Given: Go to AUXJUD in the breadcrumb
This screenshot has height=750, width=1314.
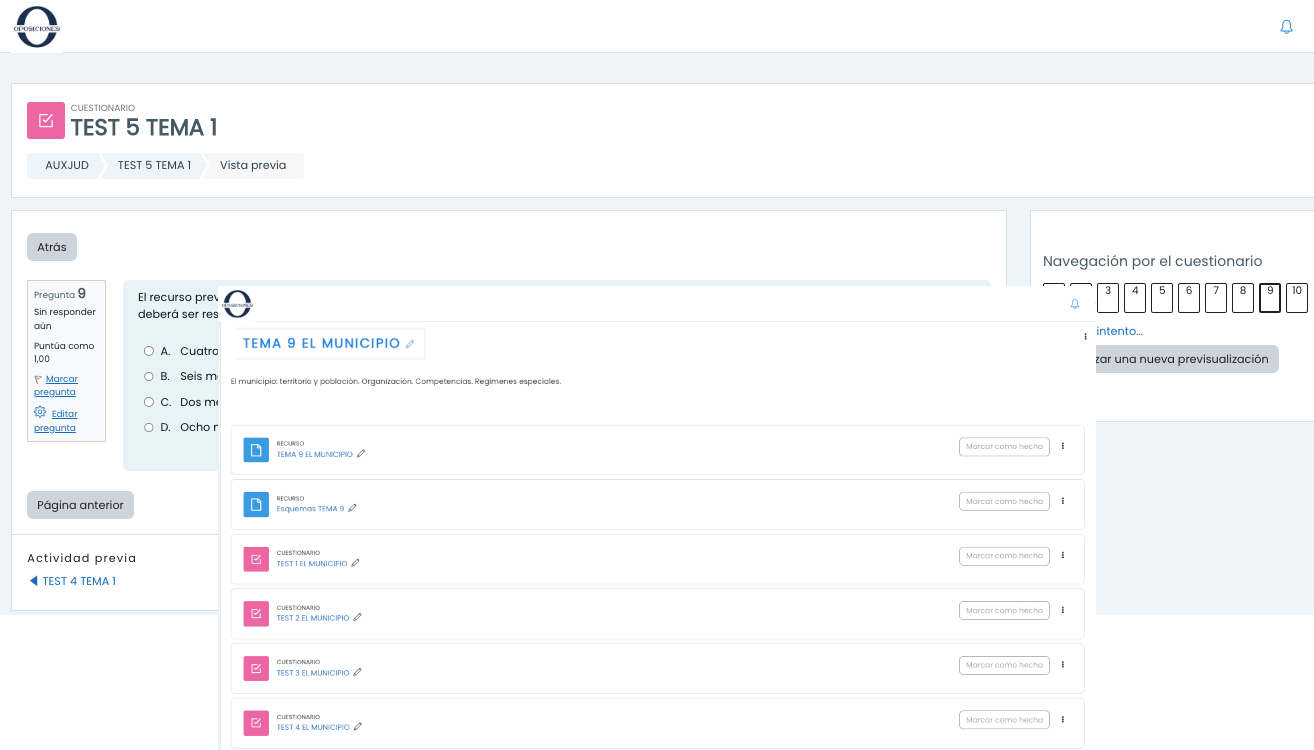Looking at the screenshot, I should pyautogui.click(x=67, y=165).
